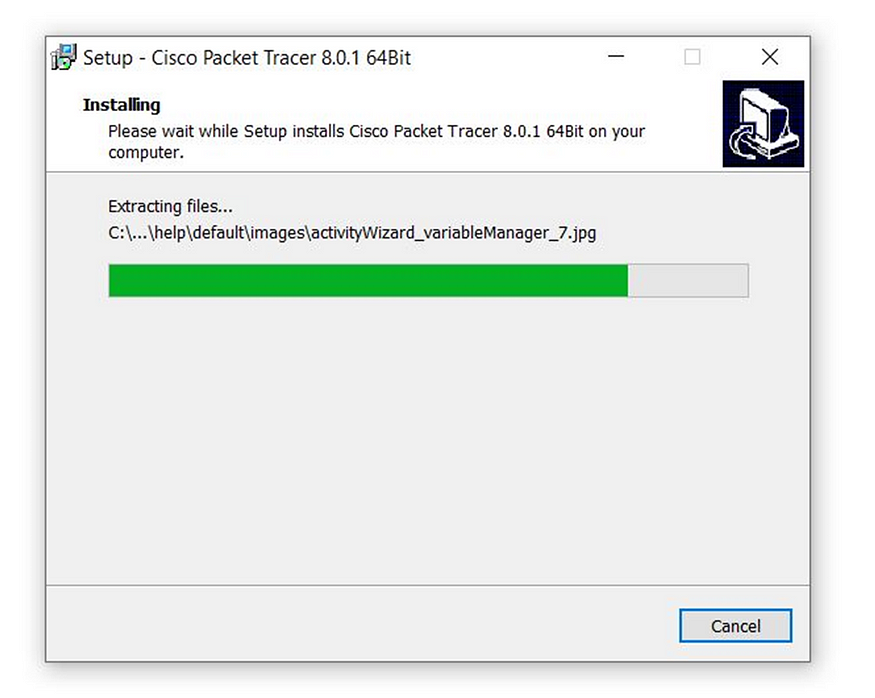Minimize the Setup window
875x698 pixels.
[616, 56]
